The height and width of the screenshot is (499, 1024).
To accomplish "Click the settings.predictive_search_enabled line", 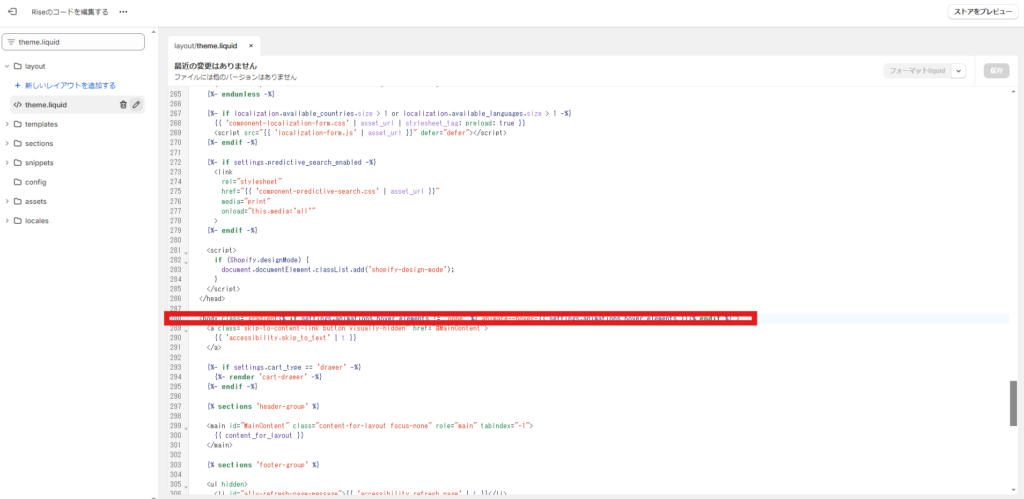I will tap(291, 163).
